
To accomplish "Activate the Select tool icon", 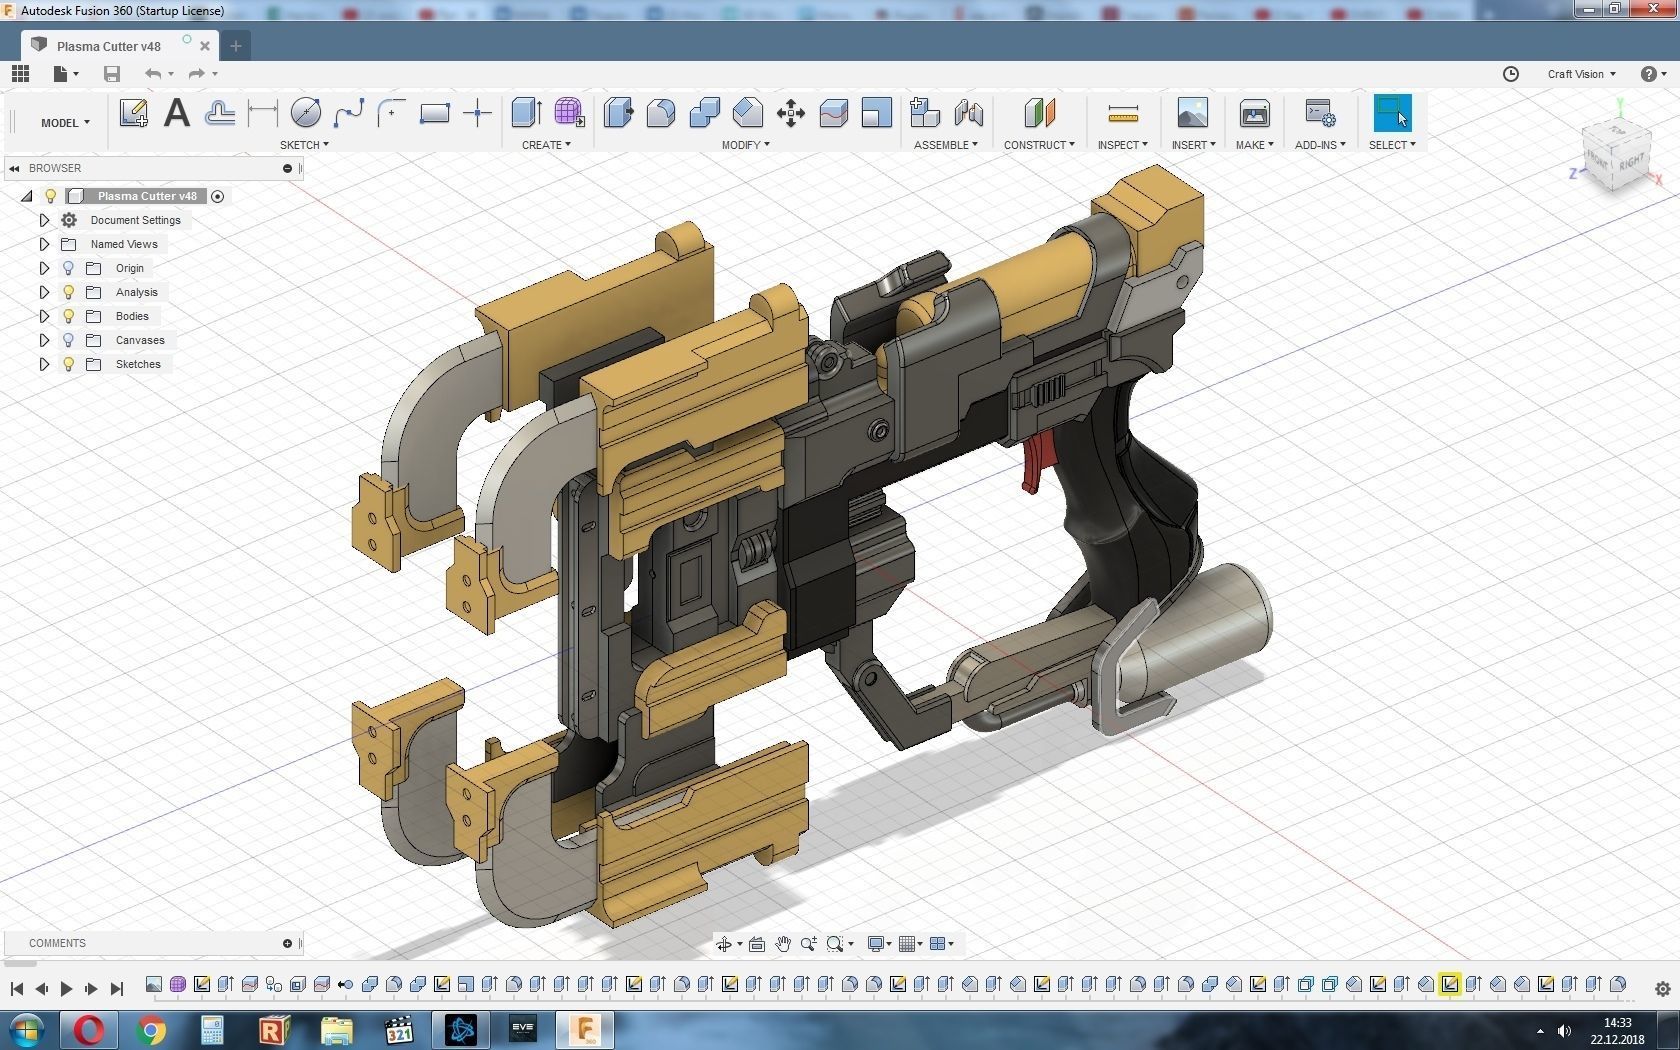I will point(1392,113).
